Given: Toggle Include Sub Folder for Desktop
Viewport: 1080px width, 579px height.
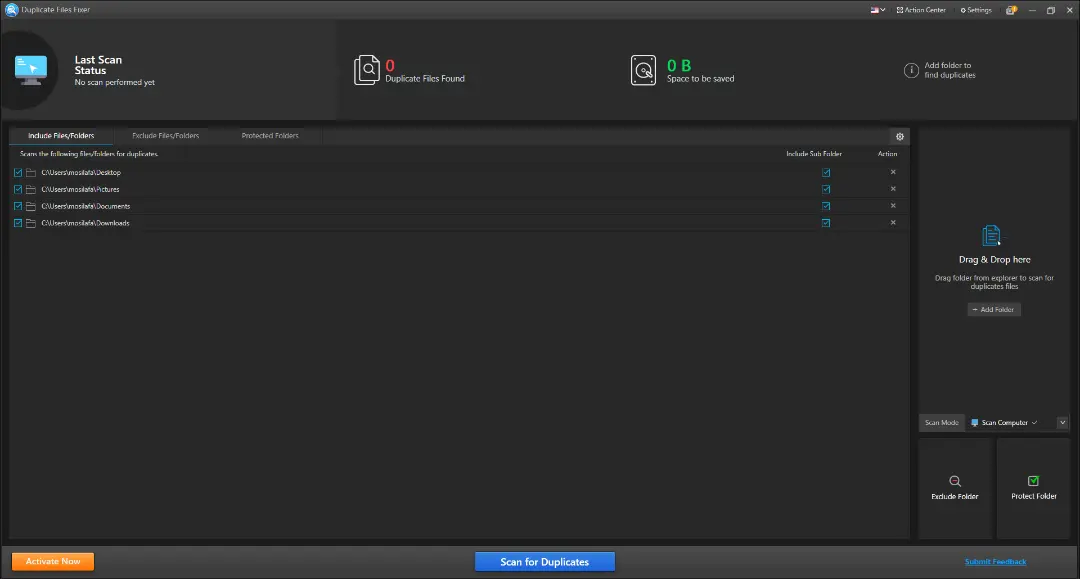Looking at the screenshot, I should tap(826, 173).
